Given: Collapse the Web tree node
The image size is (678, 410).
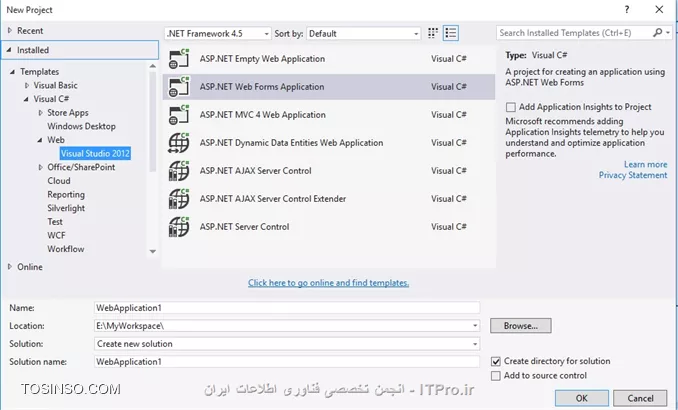Looking at the screenshot, I should 40,140.
